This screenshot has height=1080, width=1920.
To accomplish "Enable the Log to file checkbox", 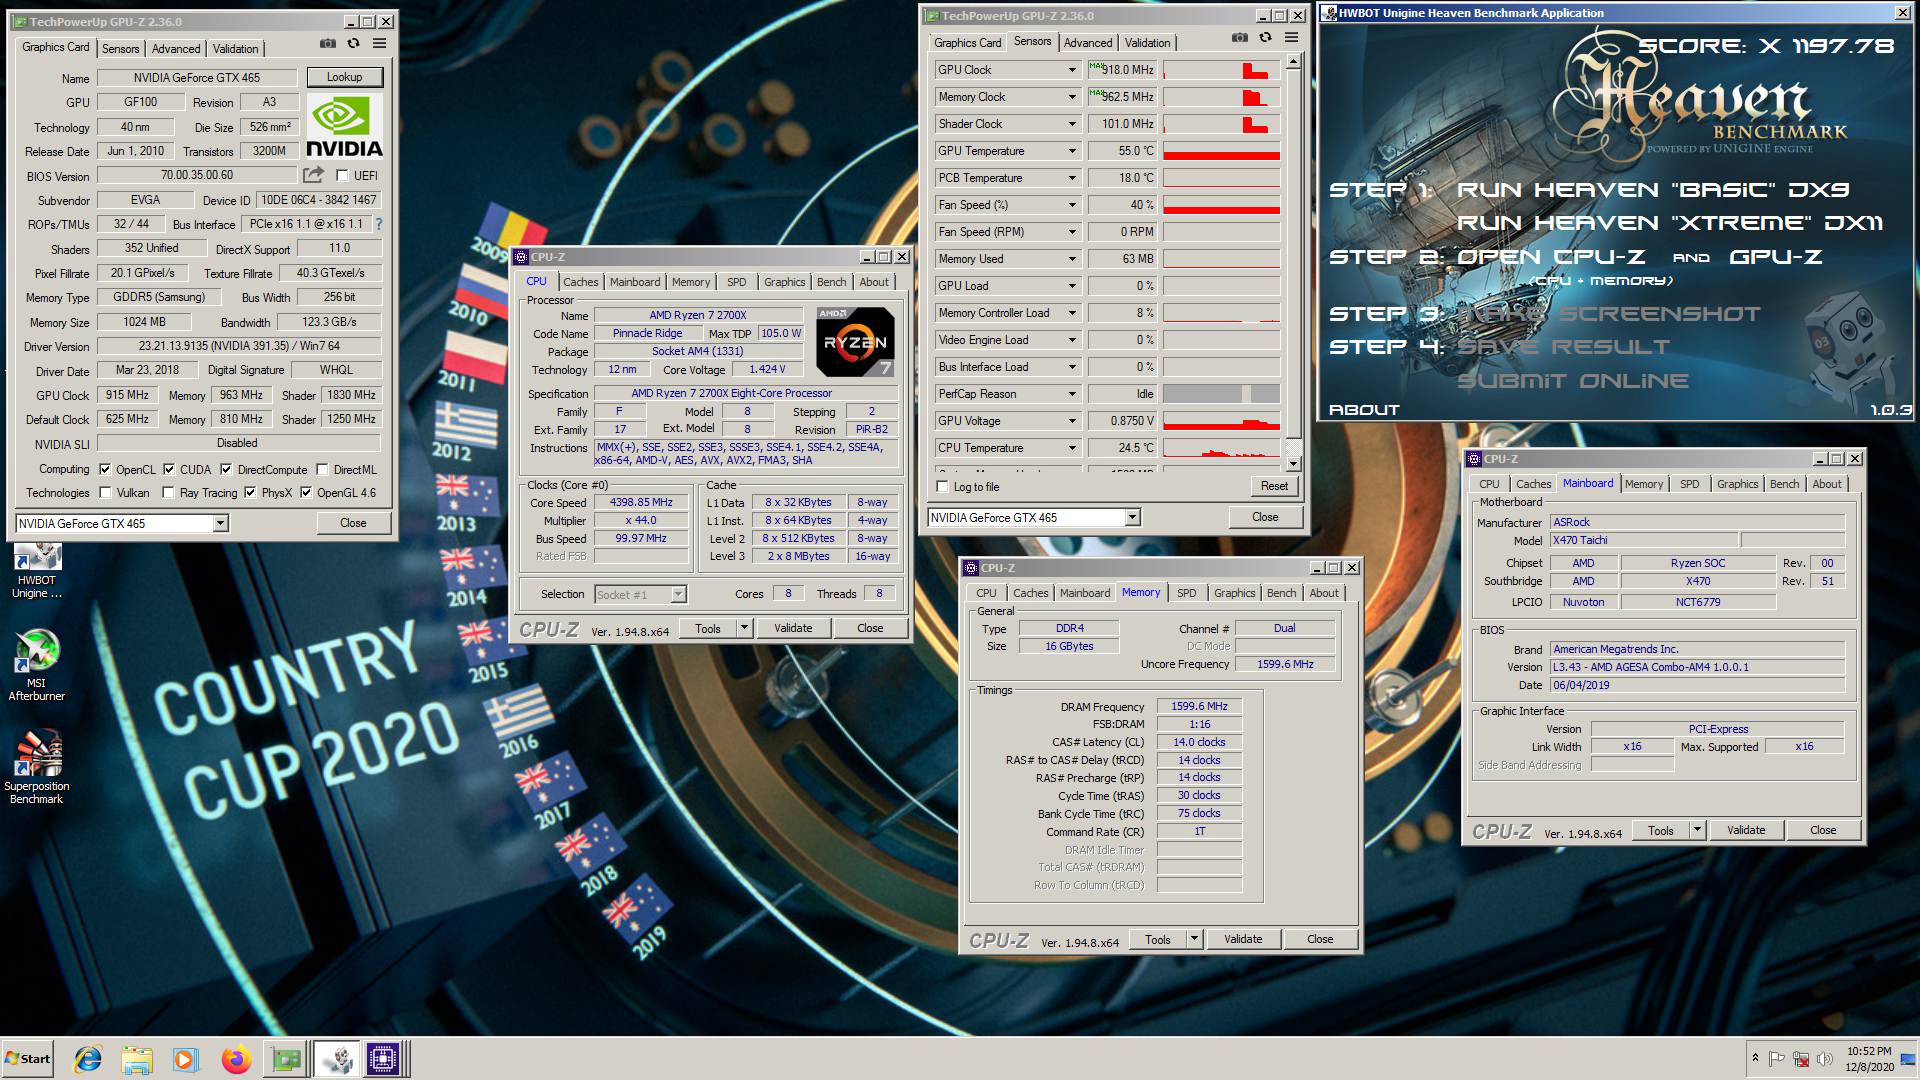I will click(x=943, y=487).
